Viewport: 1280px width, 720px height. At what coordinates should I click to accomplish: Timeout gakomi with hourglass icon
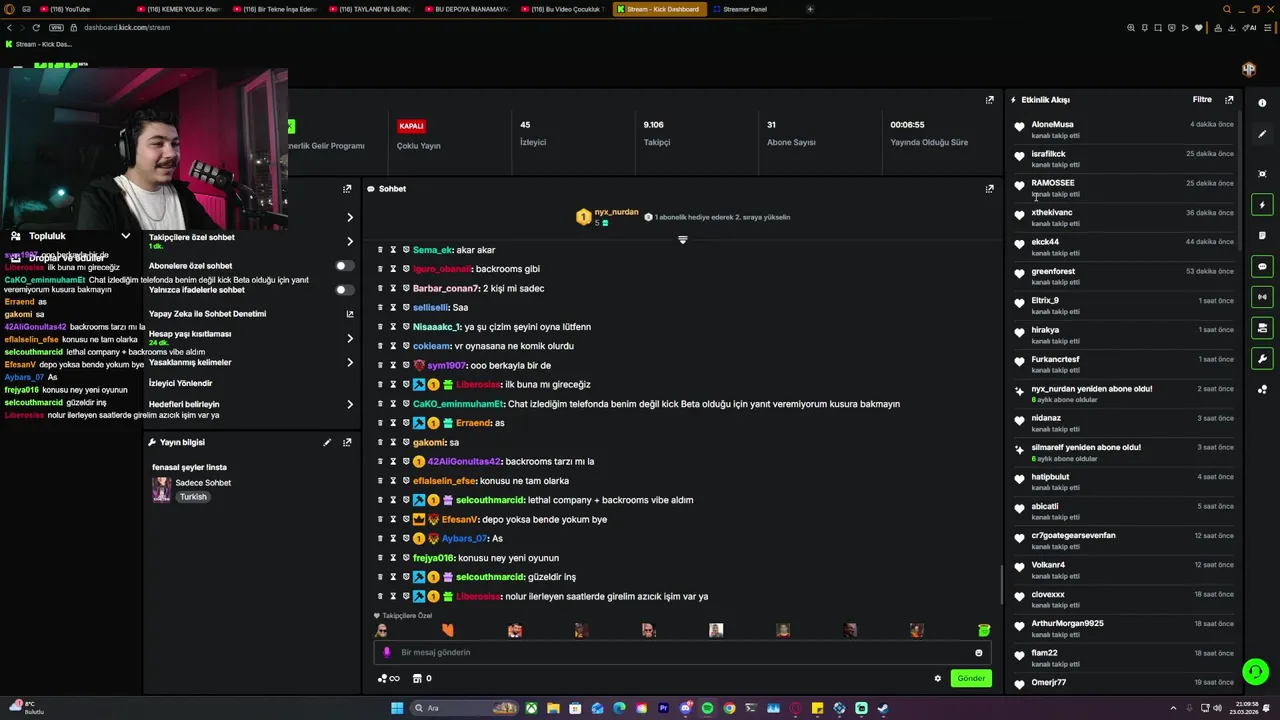(394, 442)
